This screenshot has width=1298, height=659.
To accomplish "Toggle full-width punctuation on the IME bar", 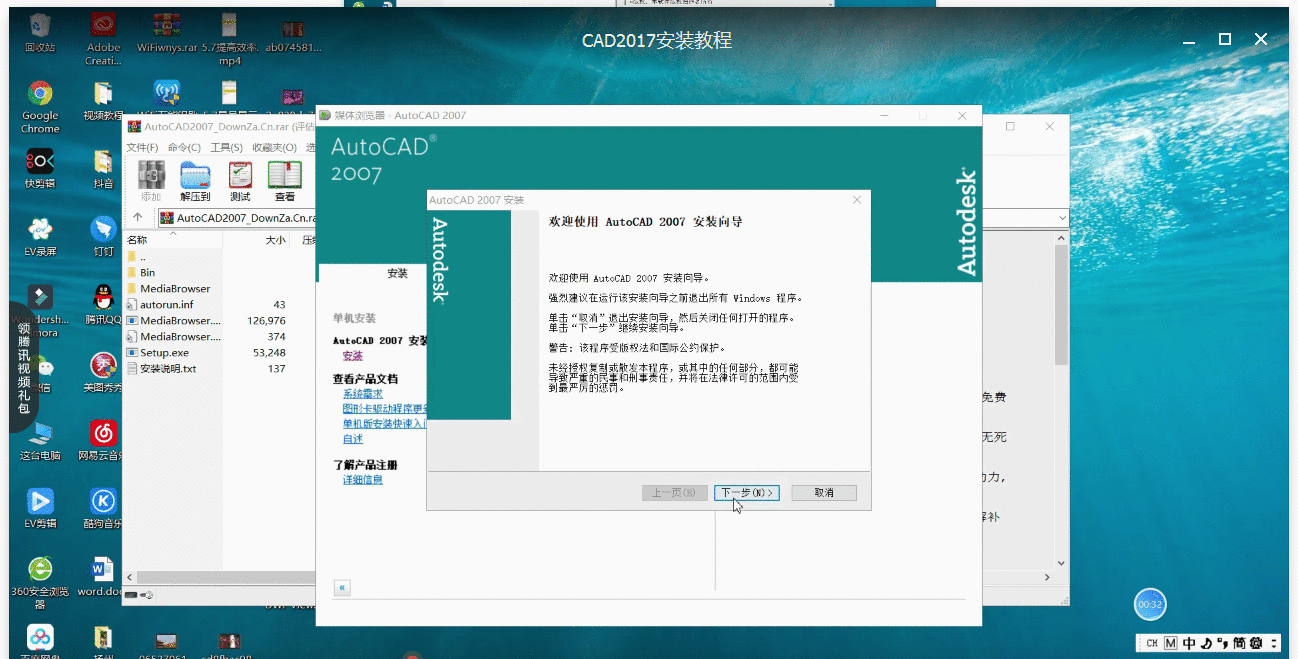I will tap(1222, 643).
